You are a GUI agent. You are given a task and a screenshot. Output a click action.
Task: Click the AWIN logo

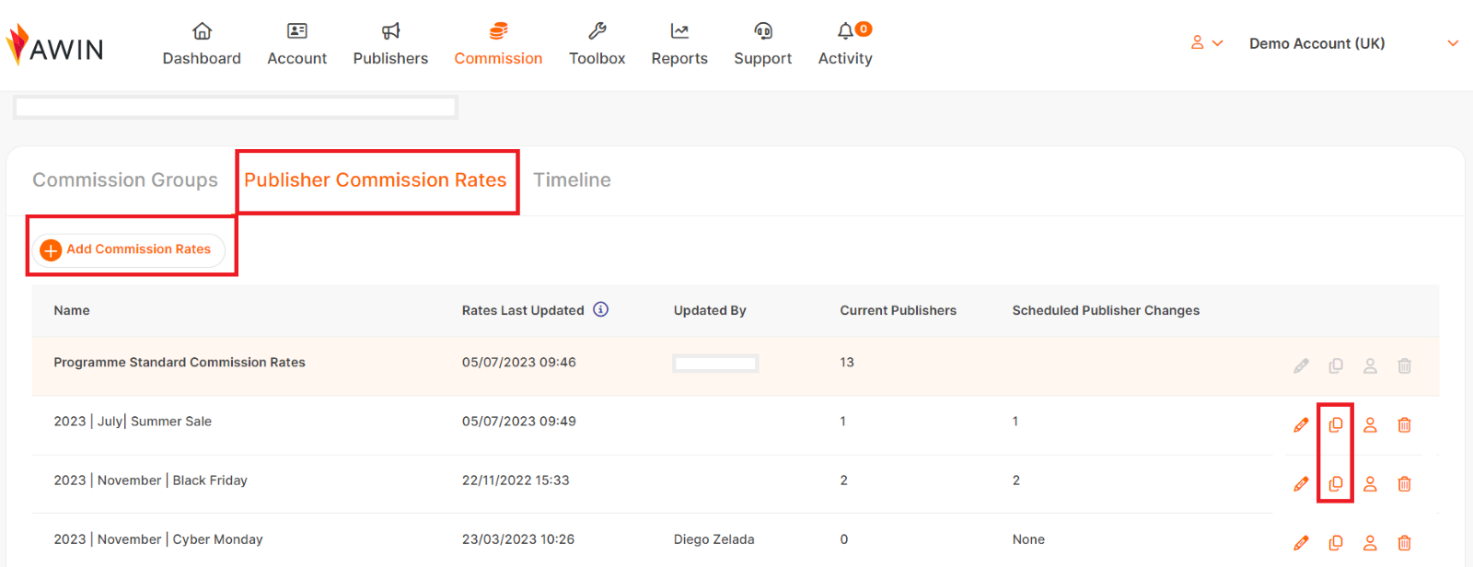tap(55, 45)
